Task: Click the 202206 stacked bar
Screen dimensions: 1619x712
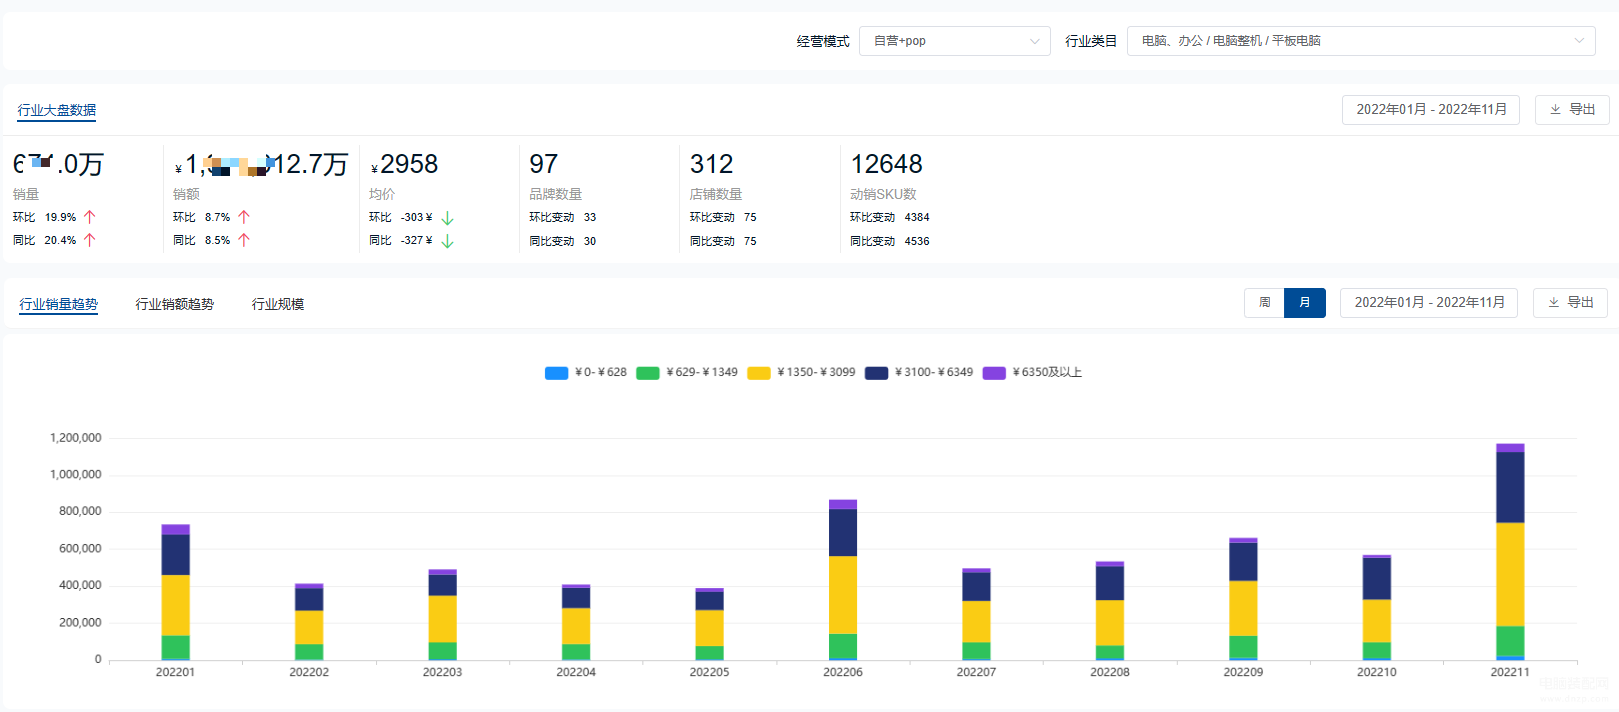Action: tap(843, 580)
